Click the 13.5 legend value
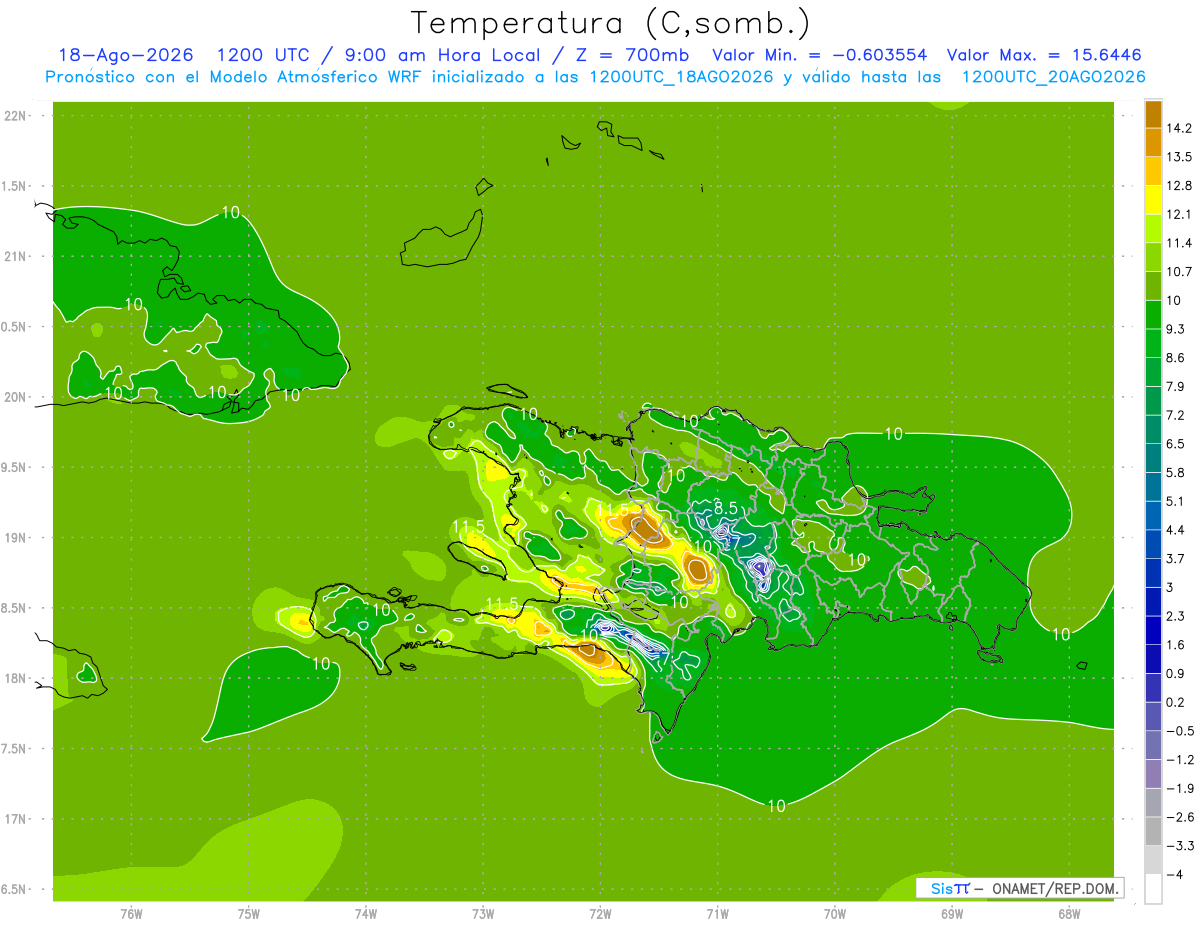The height and width of the screenshot is (927, 1200). (x=1179, y=157)
